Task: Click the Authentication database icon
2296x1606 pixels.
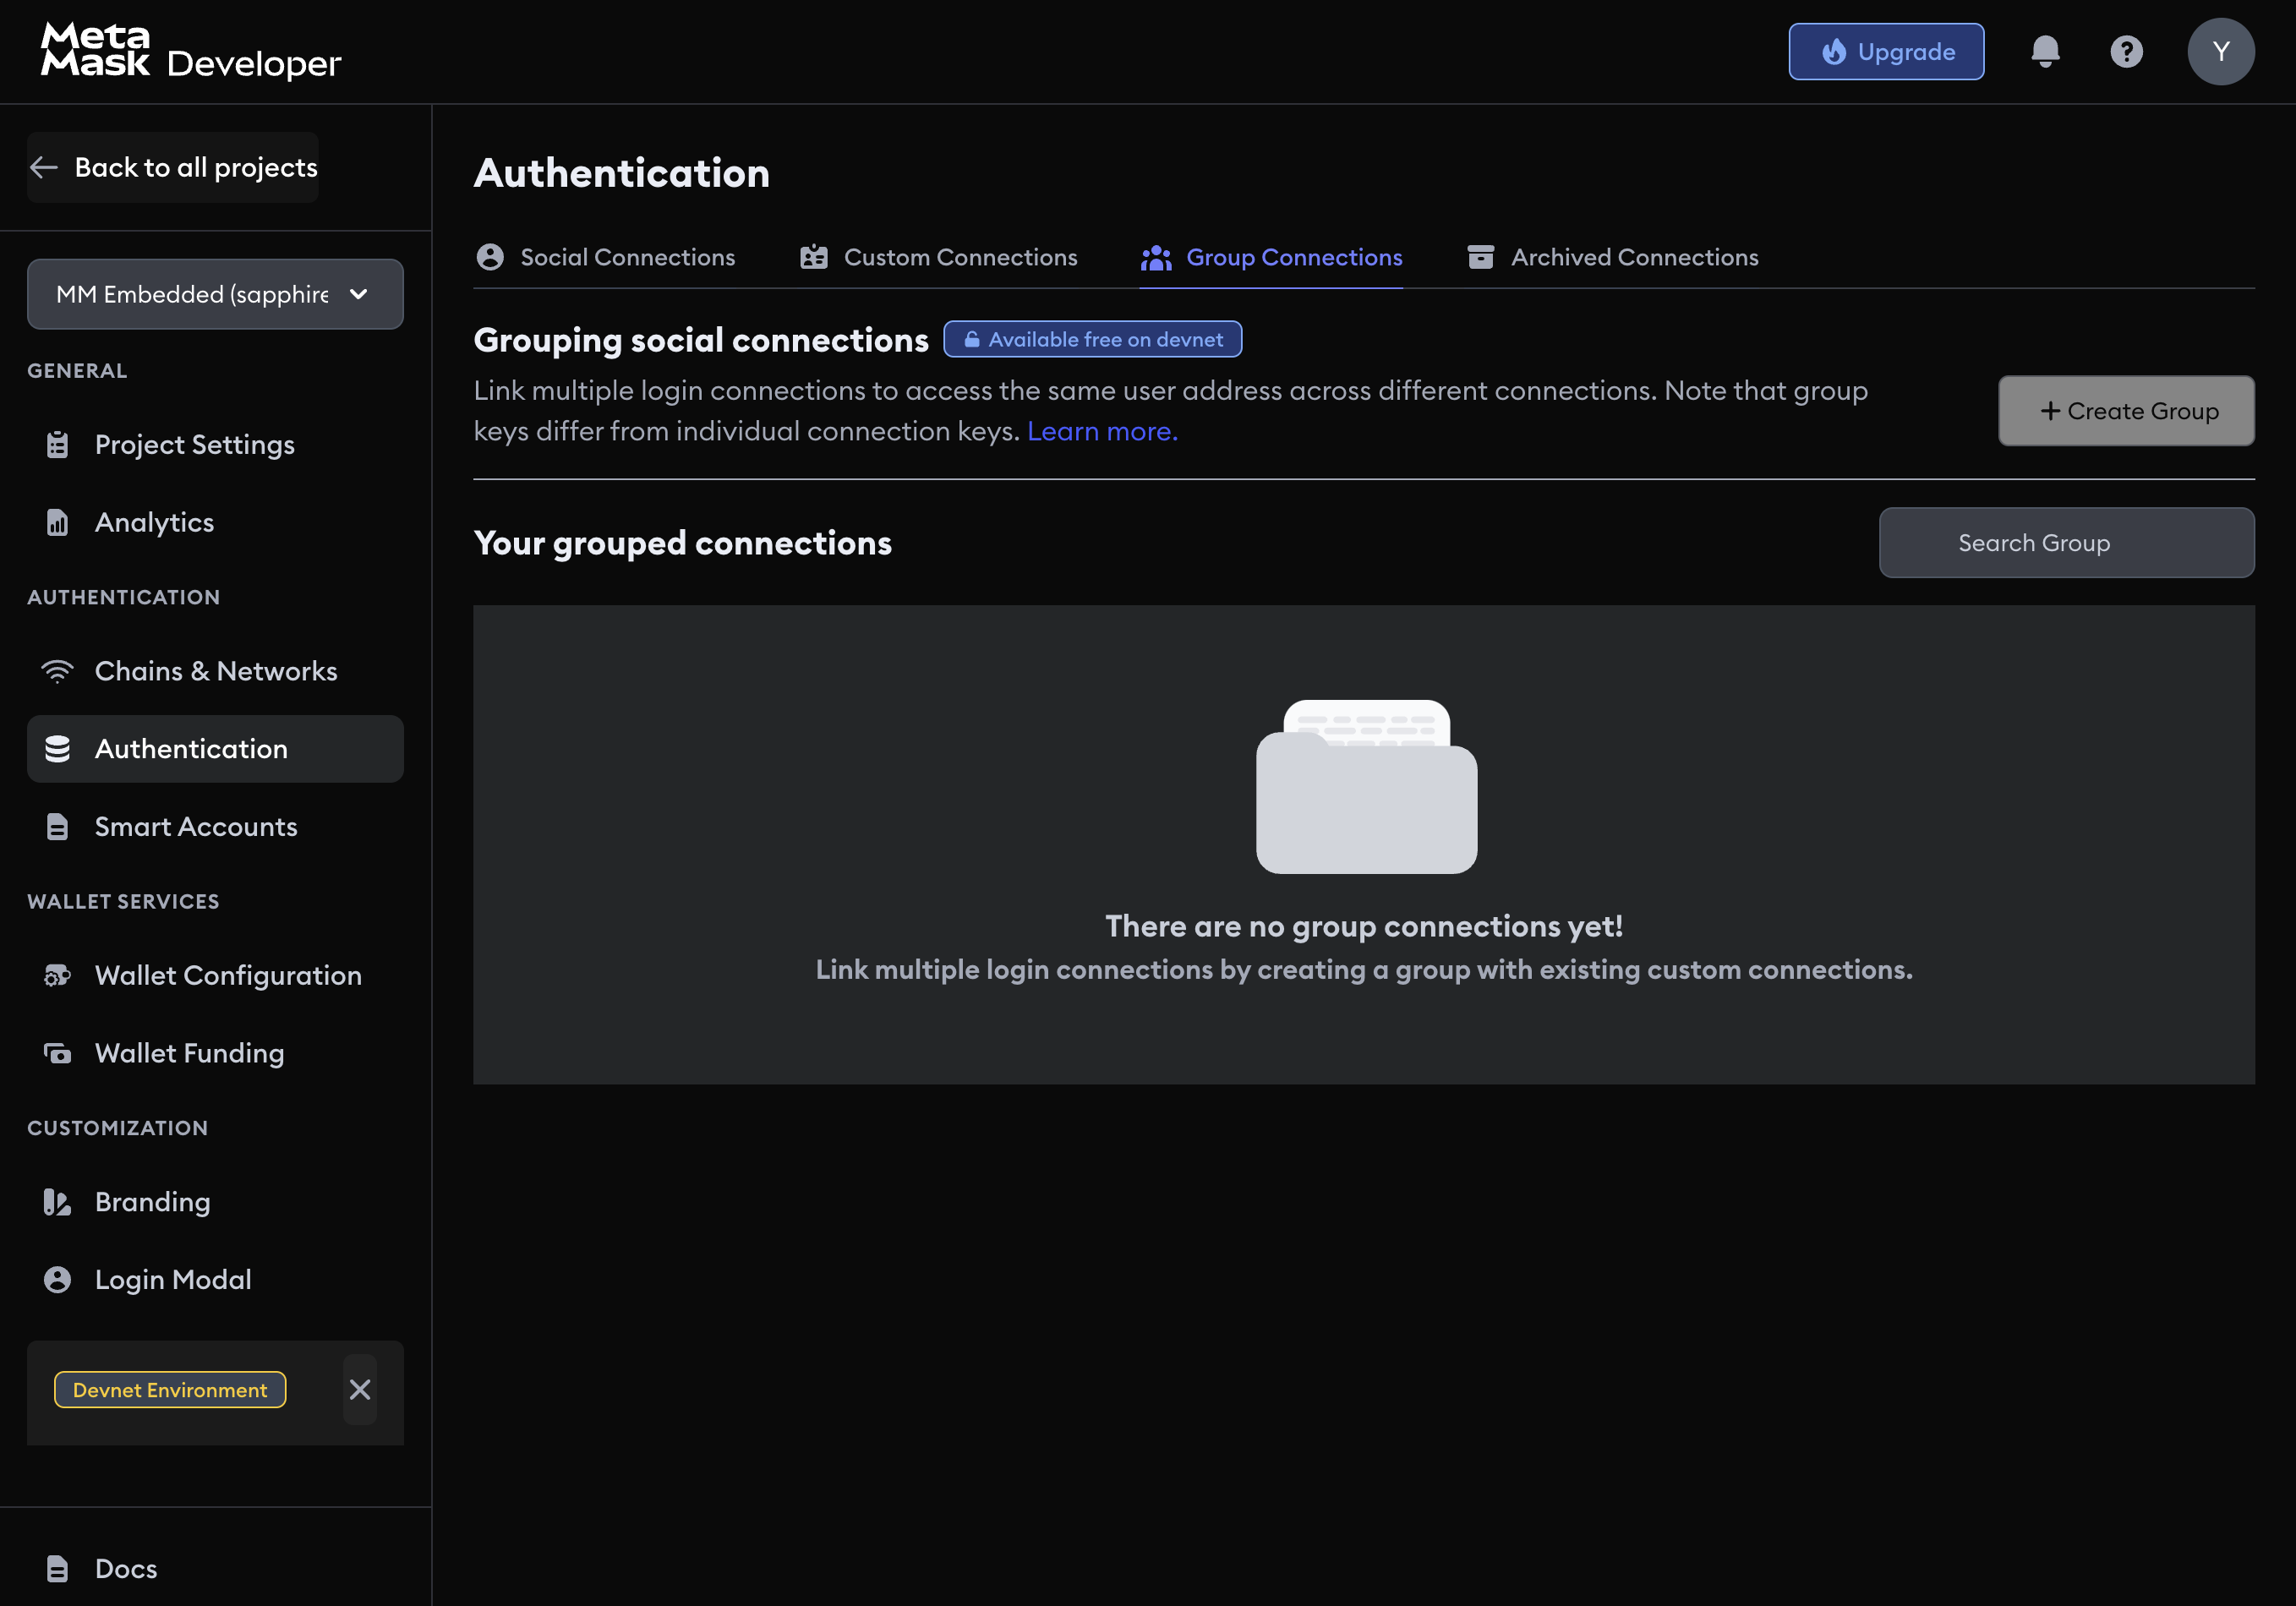Action: [57, 749]
